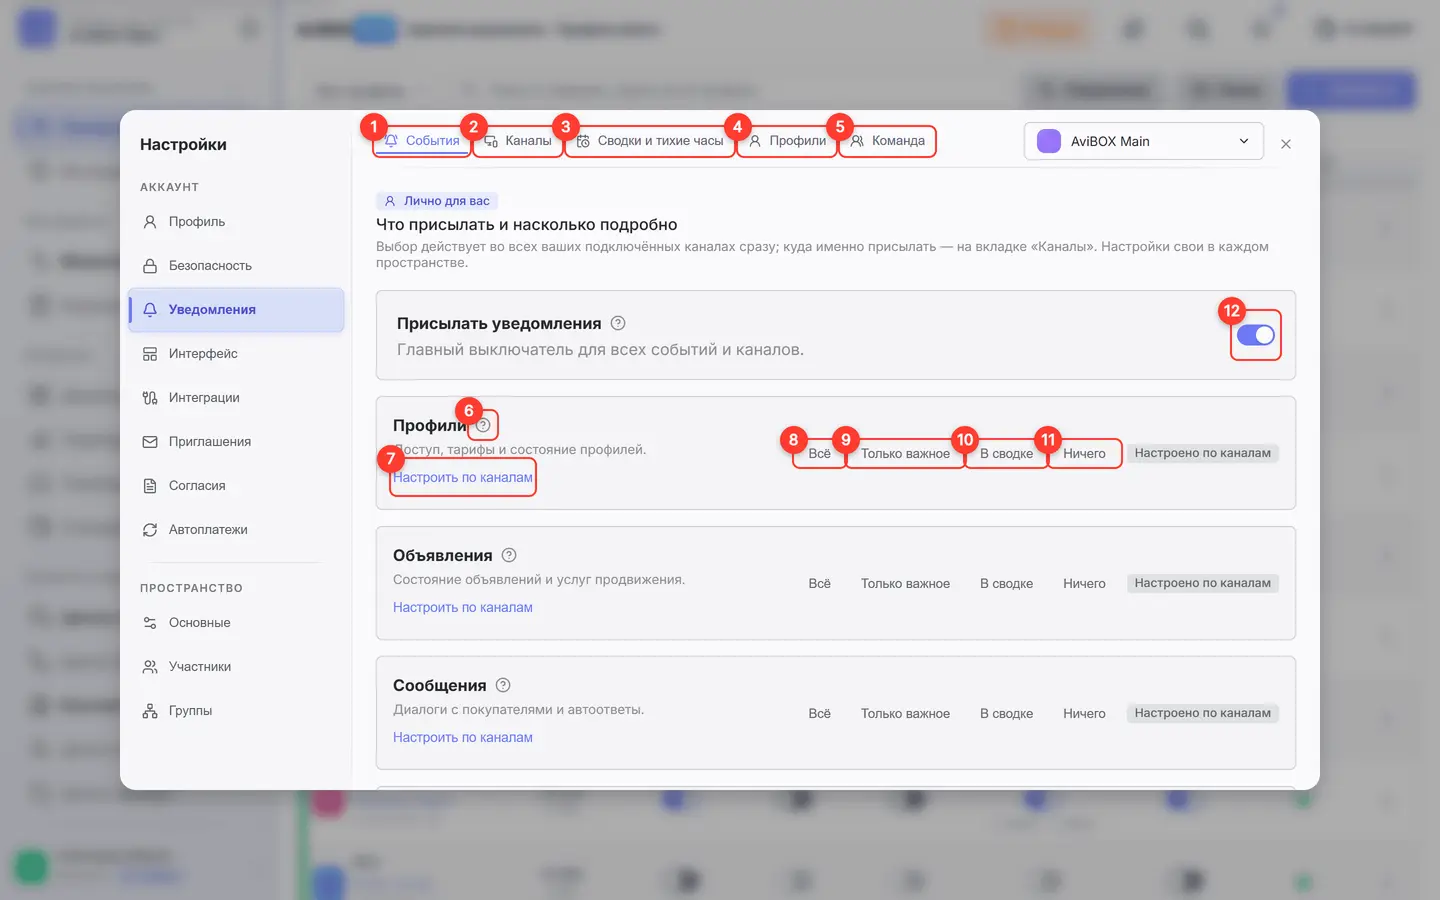This screenshot has width=1440, height=900.
Task: Open Интеграции settings section
Action: coord(236,398)
